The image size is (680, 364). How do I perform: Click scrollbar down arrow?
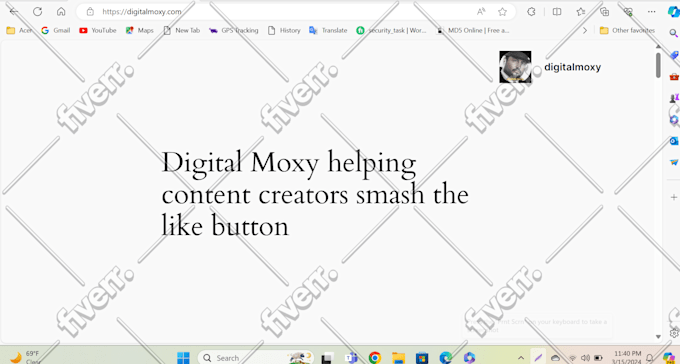[658, 336]
